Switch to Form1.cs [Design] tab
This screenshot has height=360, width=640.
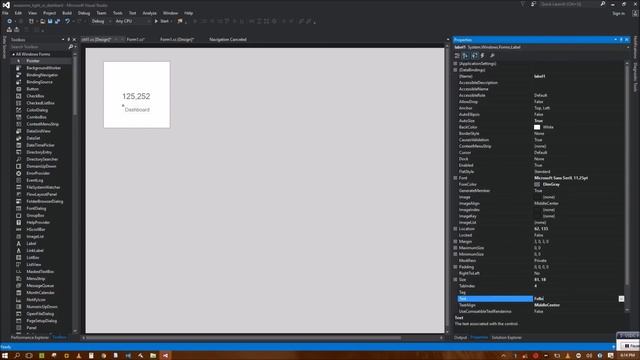click(x=177, y=40)
